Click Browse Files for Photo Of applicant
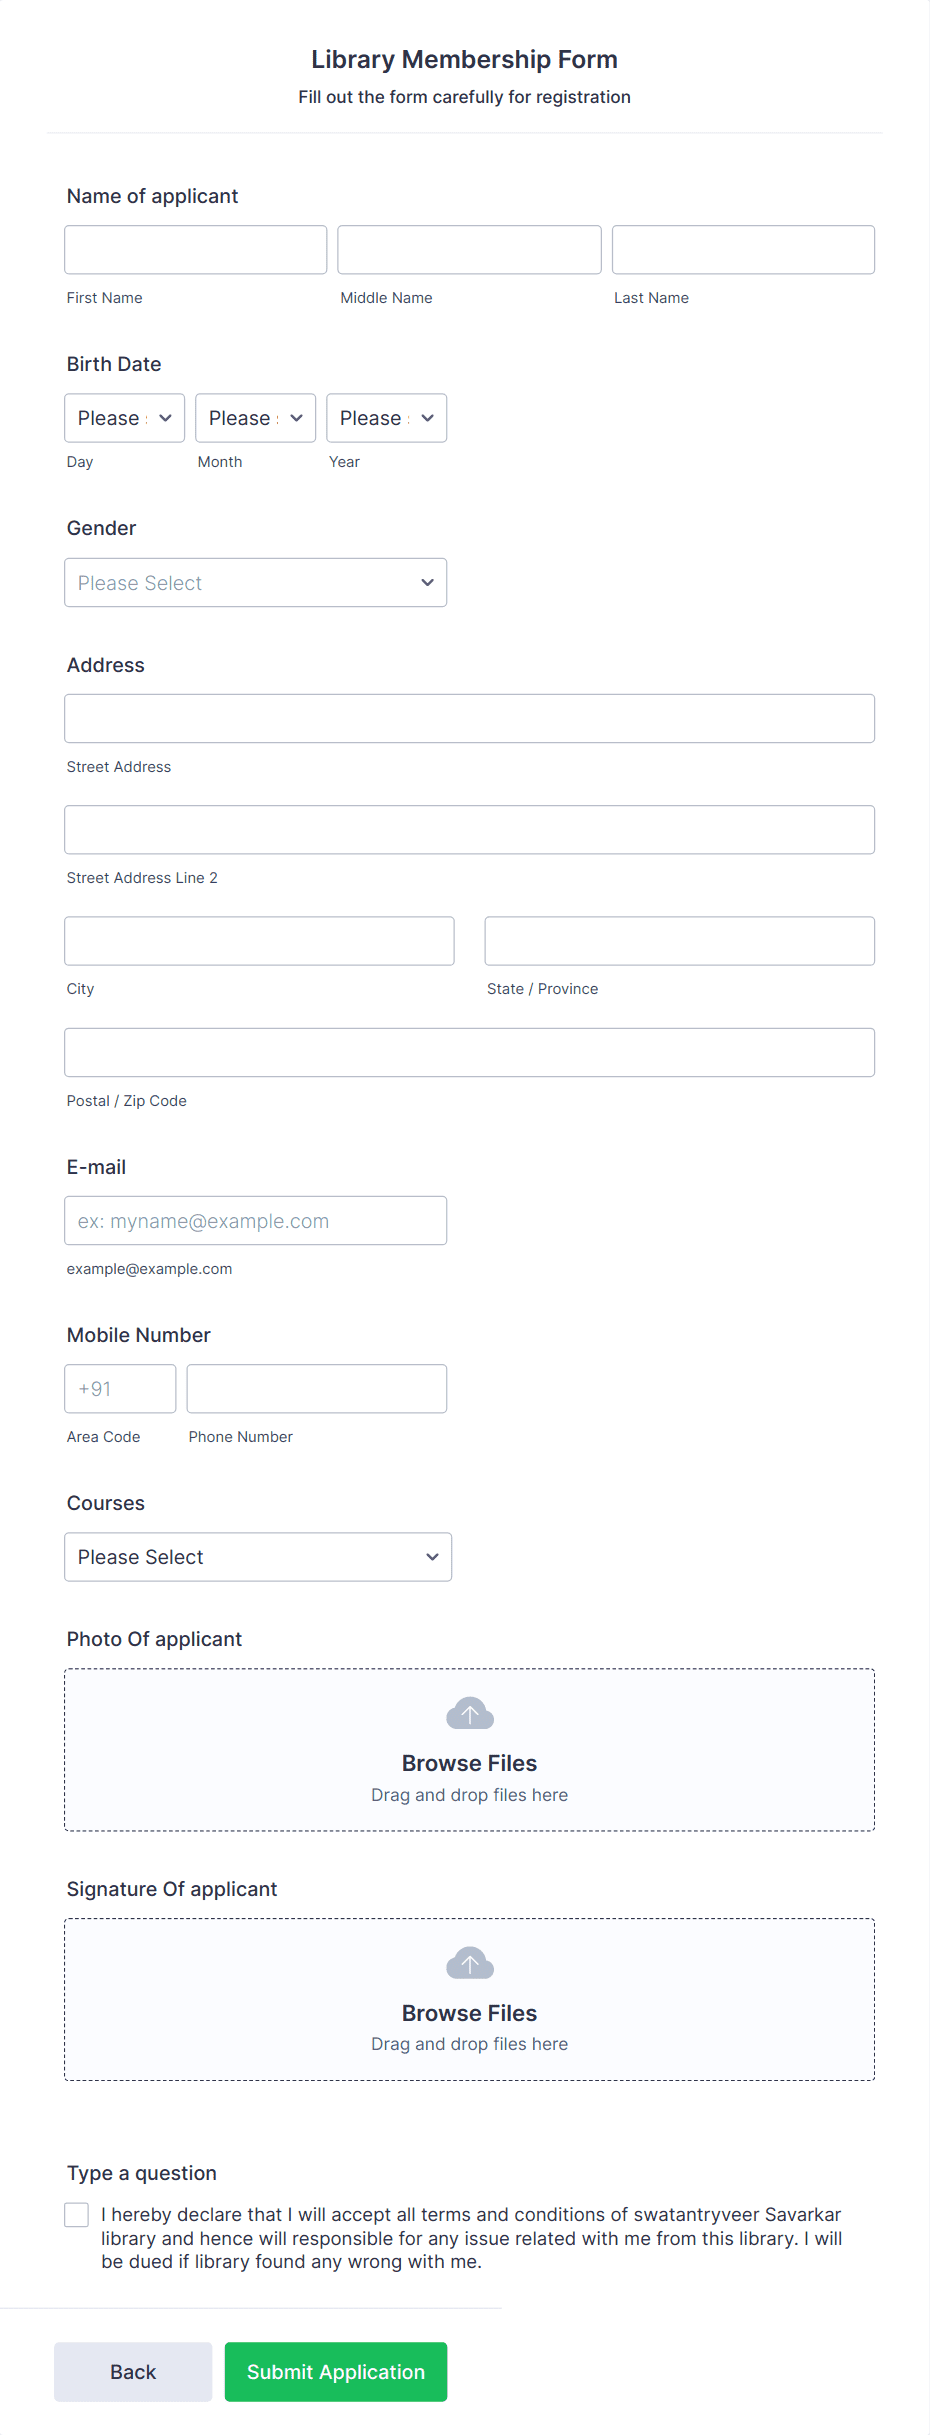This screenshot has height=2435, width=930. coord(469,1762)
